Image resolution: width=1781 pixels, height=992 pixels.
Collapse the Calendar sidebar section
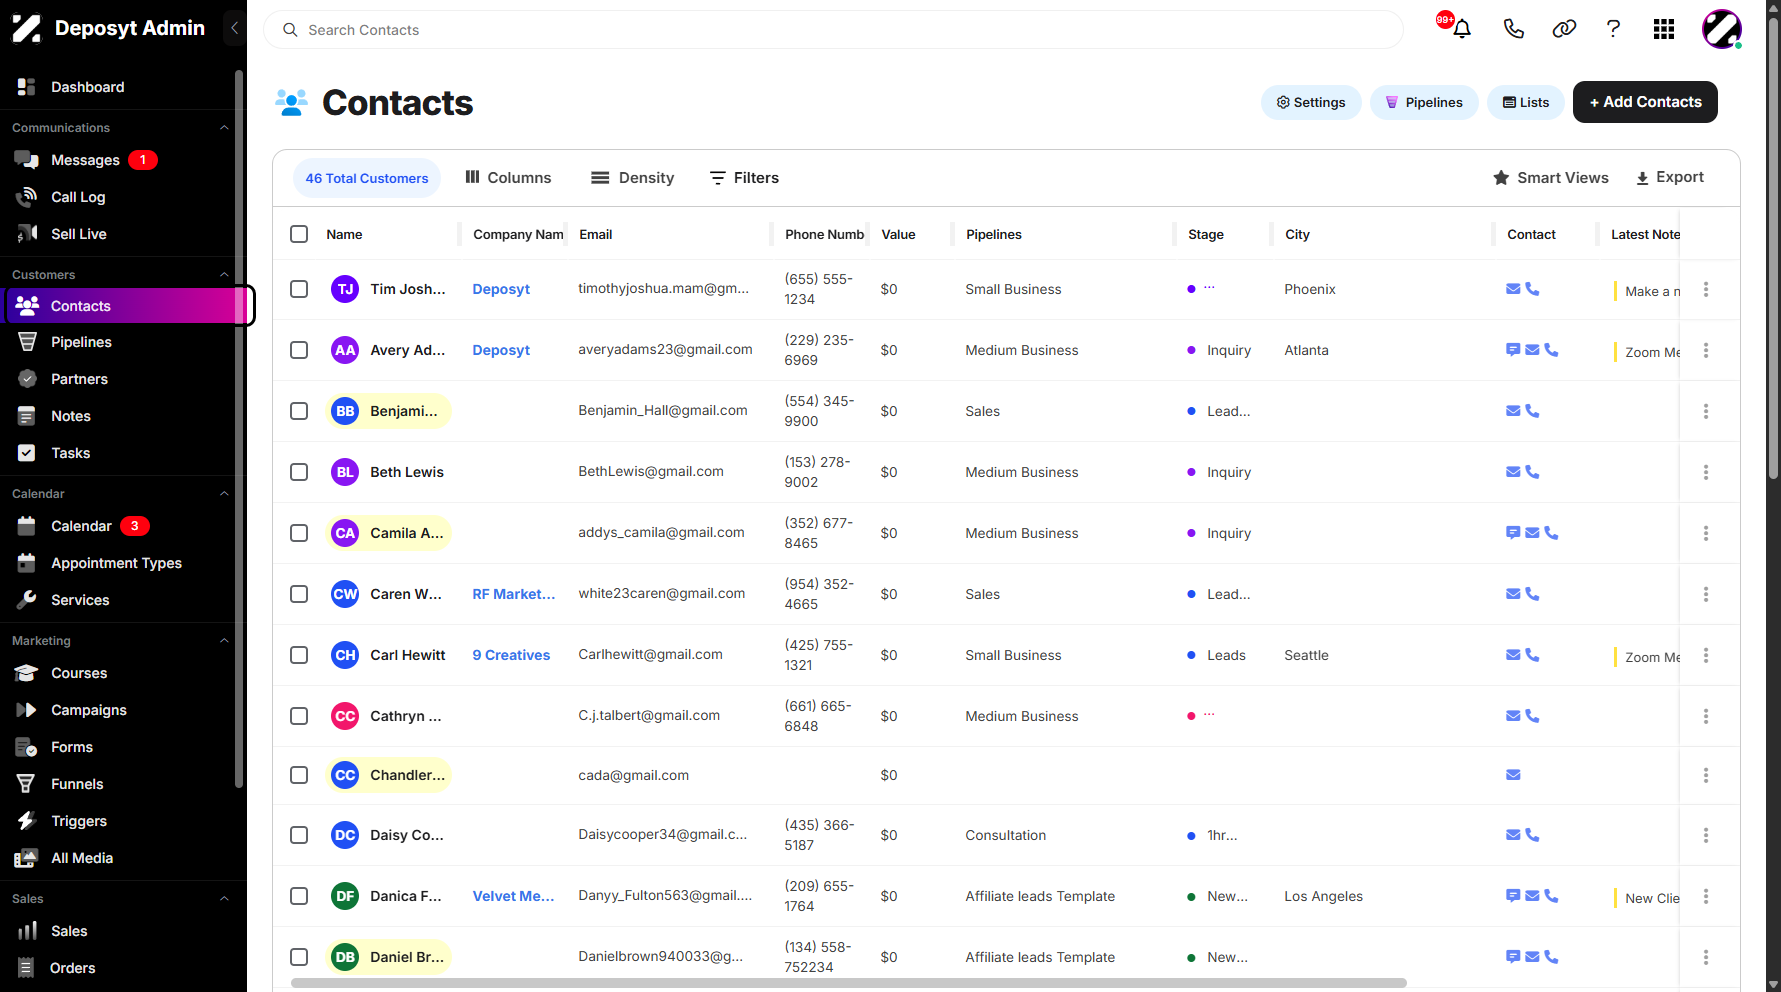click(224, 494)
